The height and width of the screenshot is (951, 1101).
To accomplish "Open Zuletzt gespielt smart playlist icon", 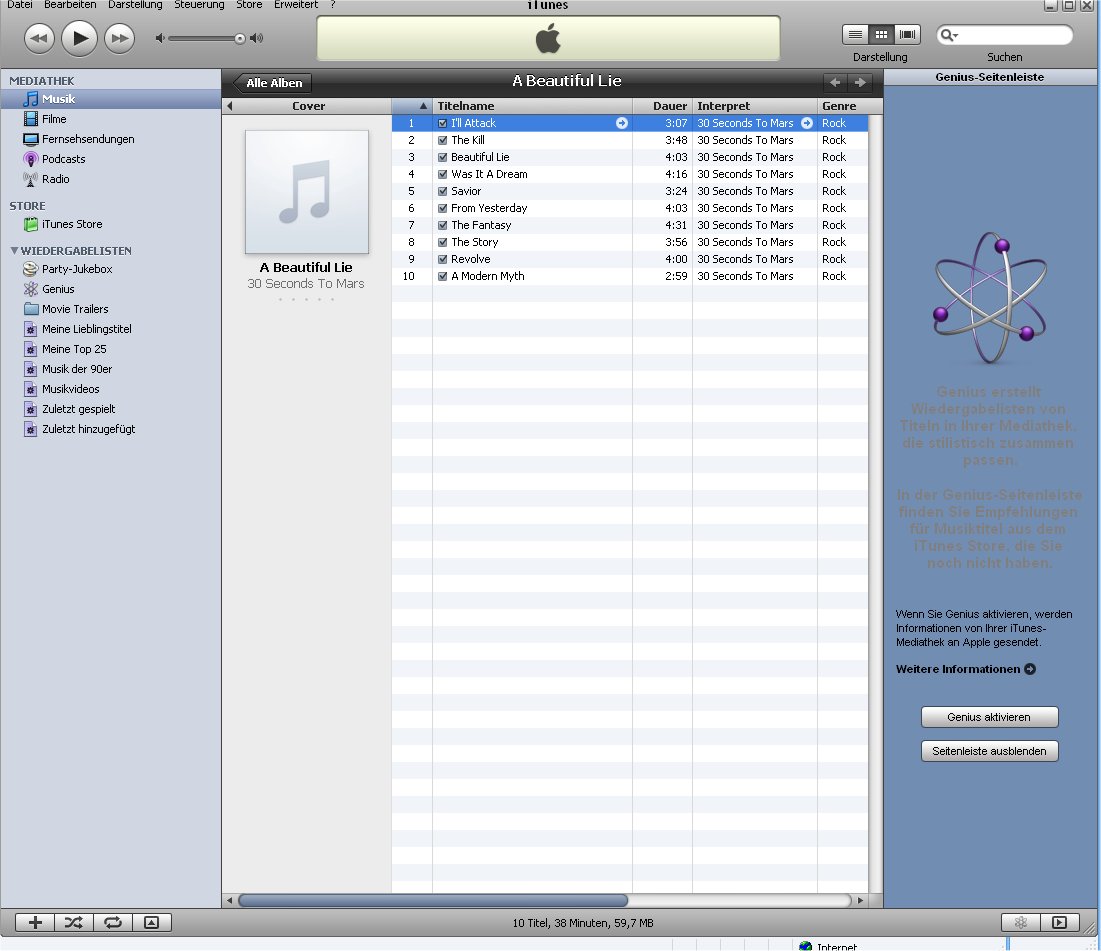I will (x=30, y=409).
